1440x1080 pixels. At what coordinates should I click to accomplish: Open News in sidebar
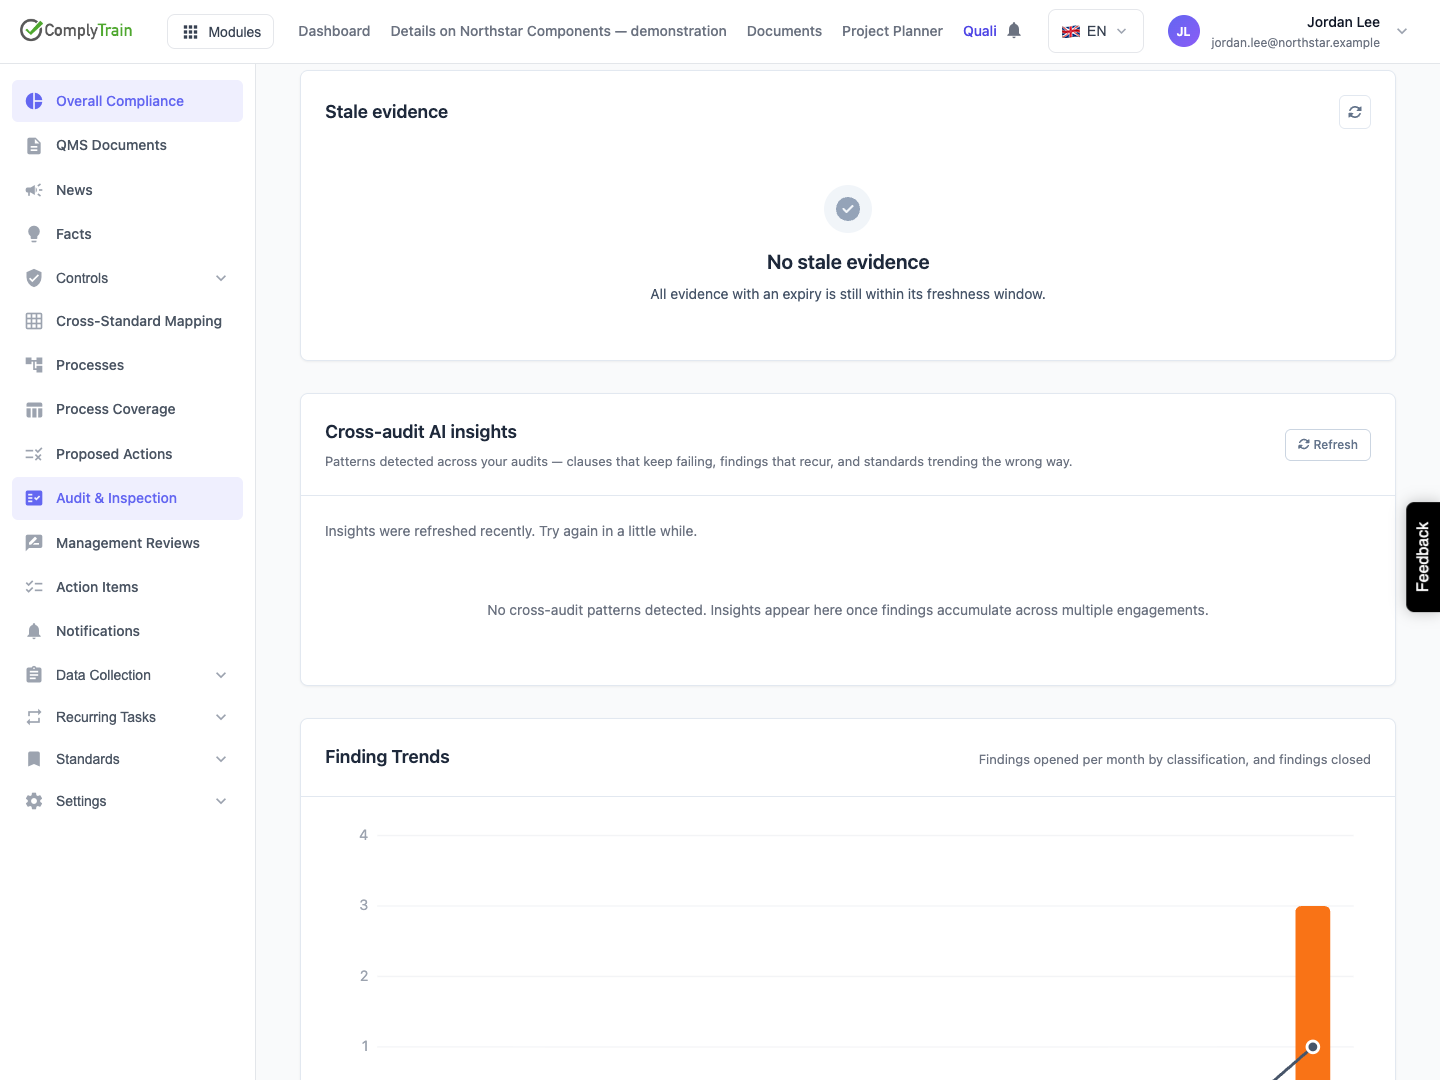127,190
